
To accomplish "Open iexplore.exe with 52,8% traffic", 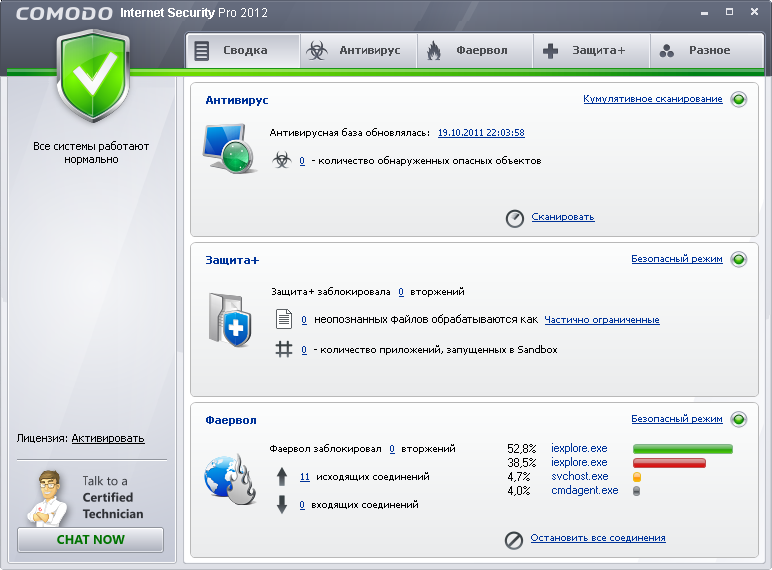I will (x=579, y=448).
